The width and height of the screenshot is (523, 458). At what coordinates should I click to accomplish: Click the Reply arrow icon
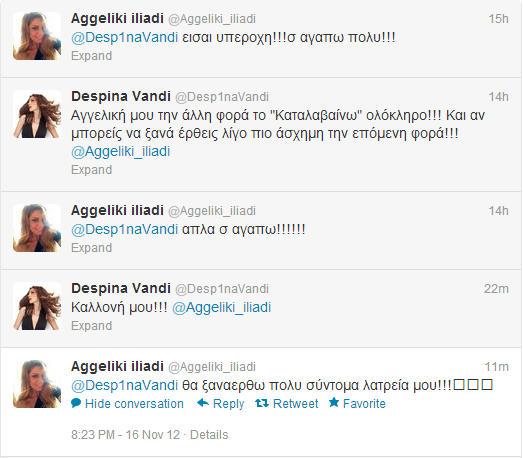tap(203, 403)
